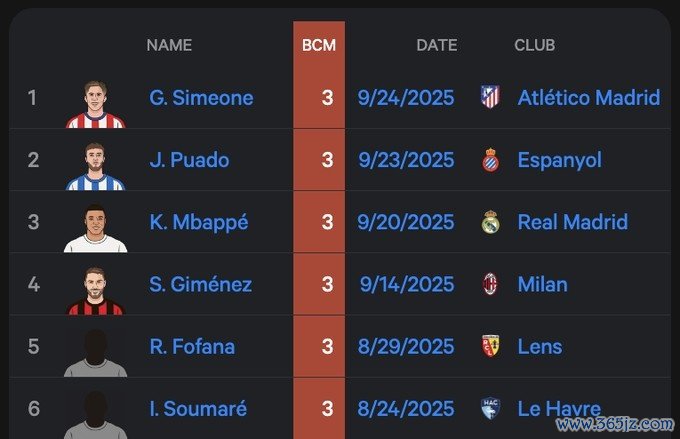Open J. Puado's player avatar
680x439 pixels.
click(x=95, y=165)
